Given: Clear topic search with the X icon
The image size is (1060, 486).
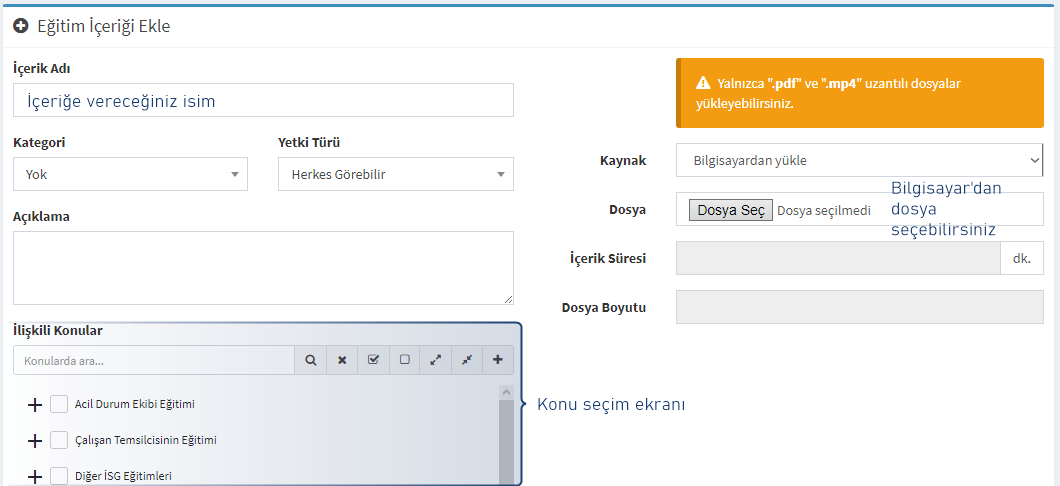Looking at the screenshot, I should point(342,360).
